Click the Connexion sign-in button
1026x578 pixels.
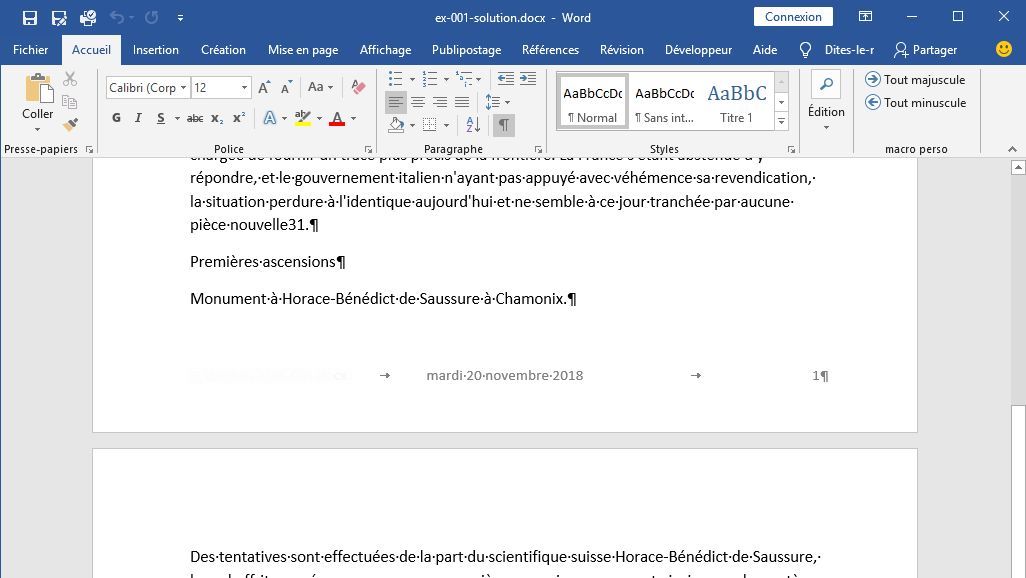pos(793,17)
